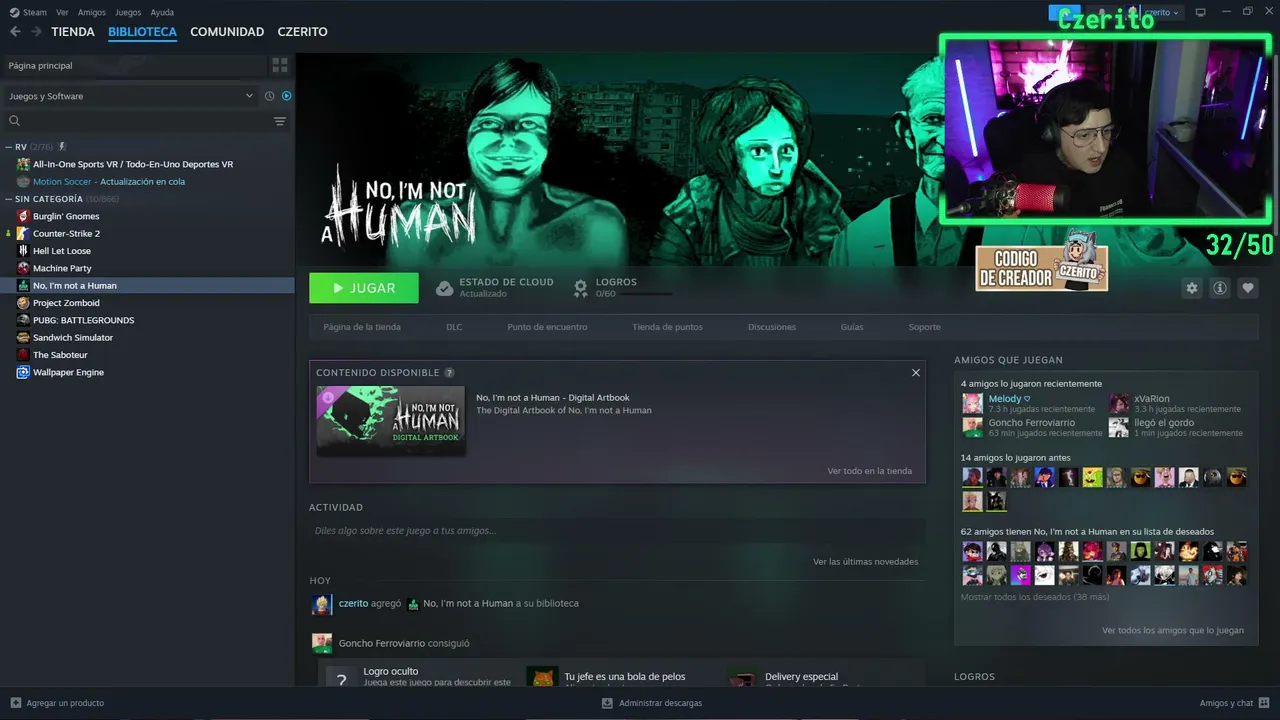Image resolution: width=1280 pixels, height=720 pixels.
Task: Show game info icon
Action: tap(1219, 288)
